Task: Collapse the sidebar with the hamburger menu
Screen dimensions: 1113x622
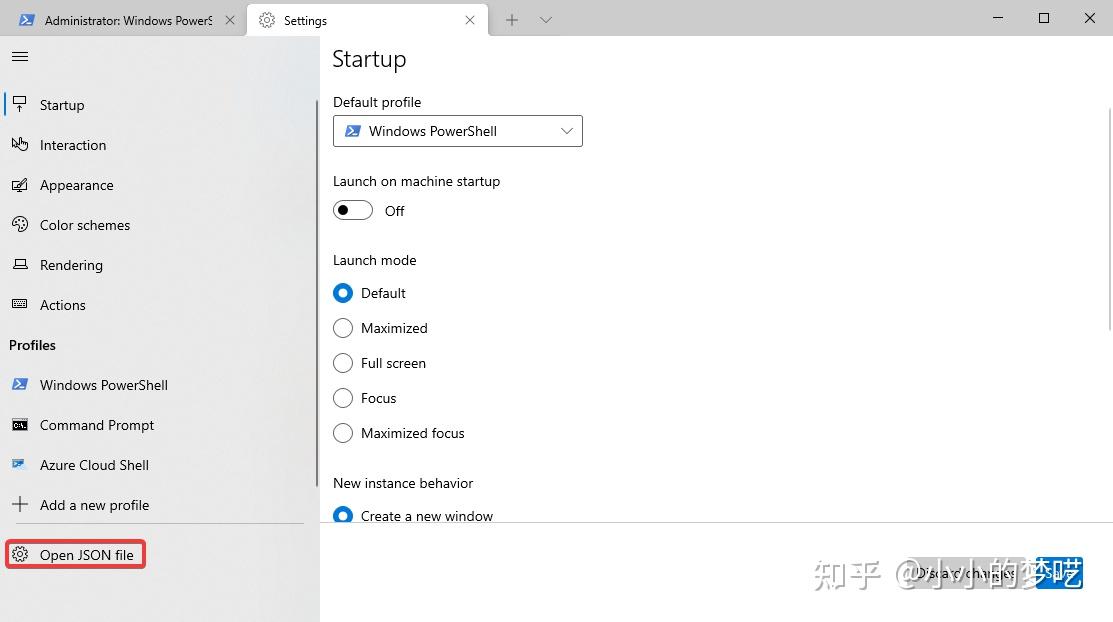Action: [19, 56]
